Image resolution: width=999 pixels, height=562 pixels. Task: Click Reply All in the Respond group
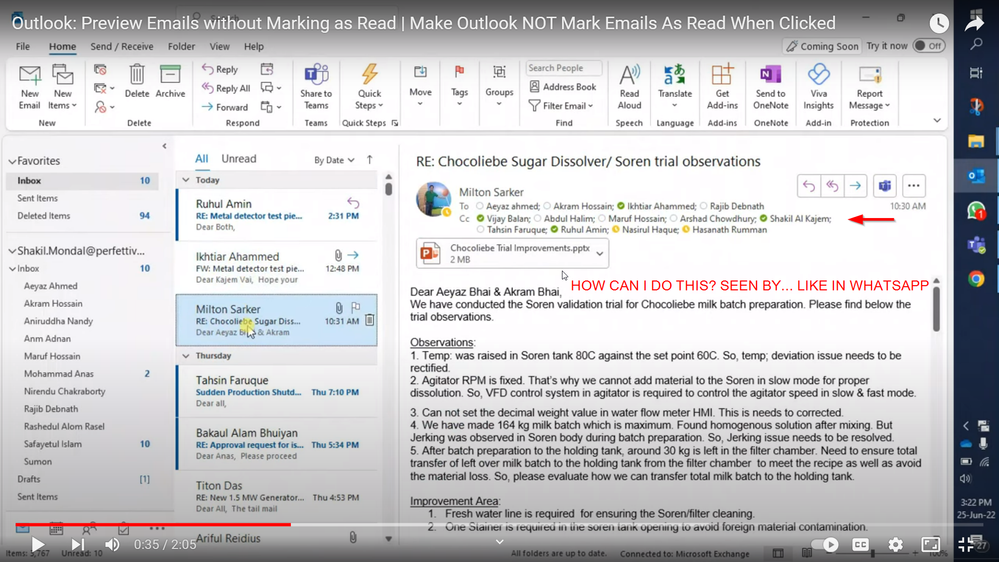coord(226,88)
